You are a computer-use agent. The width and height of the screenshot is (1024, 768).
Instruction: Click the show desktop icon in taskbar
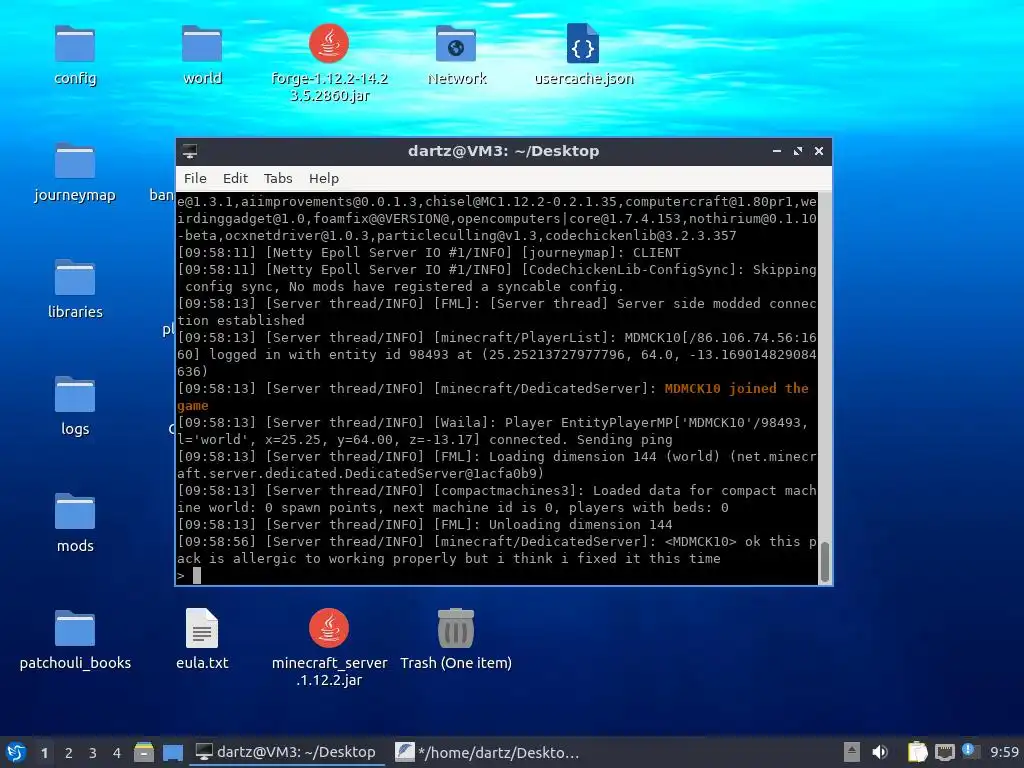[x=173, y=752]
